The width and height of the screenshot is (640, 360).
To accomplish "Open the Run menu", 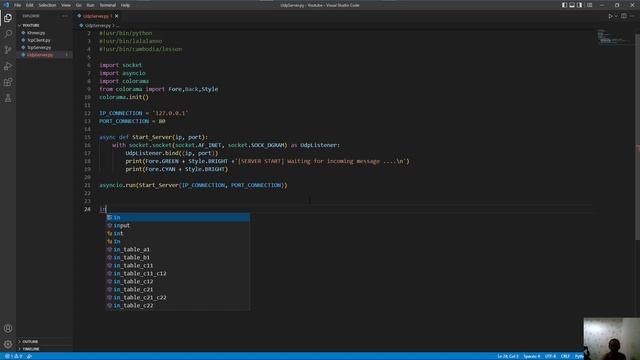I will (x=90, y=5).
